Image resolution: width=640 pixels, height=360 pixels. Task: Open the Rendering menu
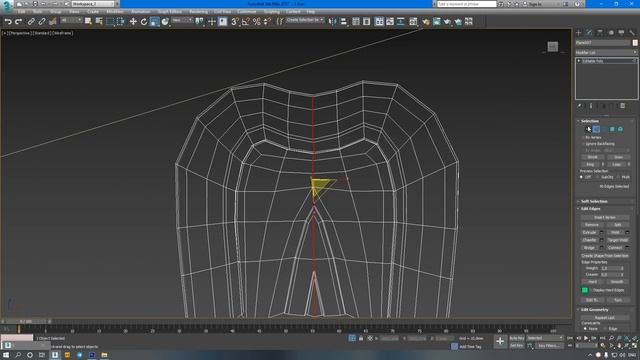pos(198,12)
